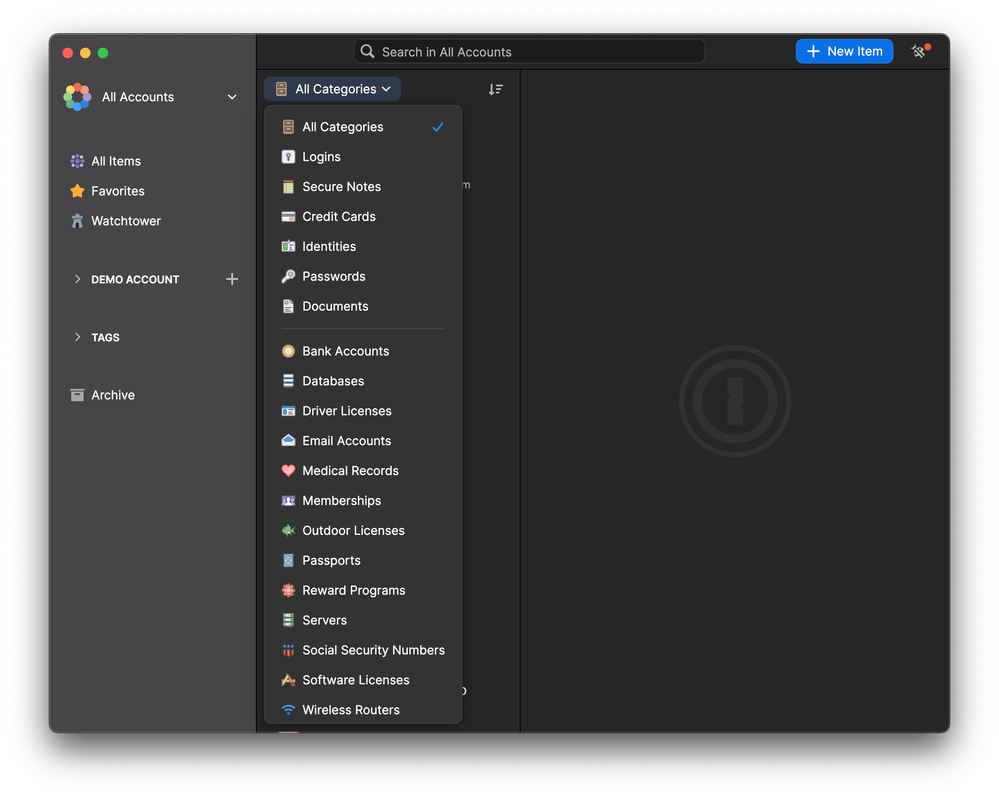Viewport: 999px width, 798px height.
Task: Choose the Medical Records category
Action: tap(350, 471)
